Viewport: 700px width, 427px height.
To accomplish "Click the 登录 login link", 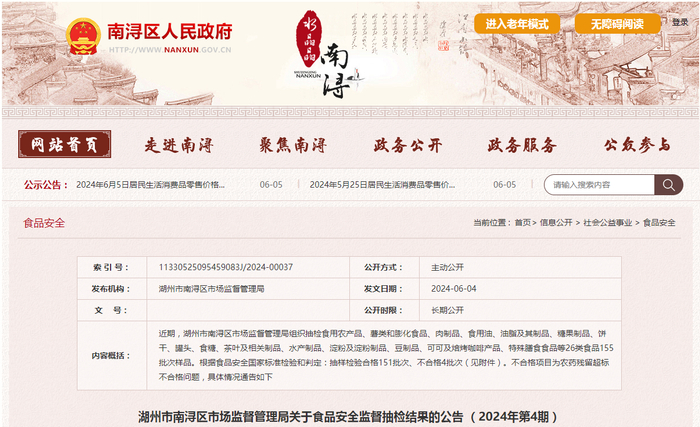I will (x=680, y=22).
